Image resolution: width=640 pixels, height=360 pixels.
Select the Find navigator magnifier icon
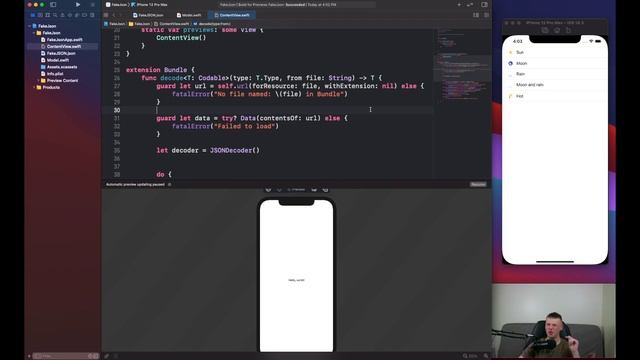coord(55,15)
